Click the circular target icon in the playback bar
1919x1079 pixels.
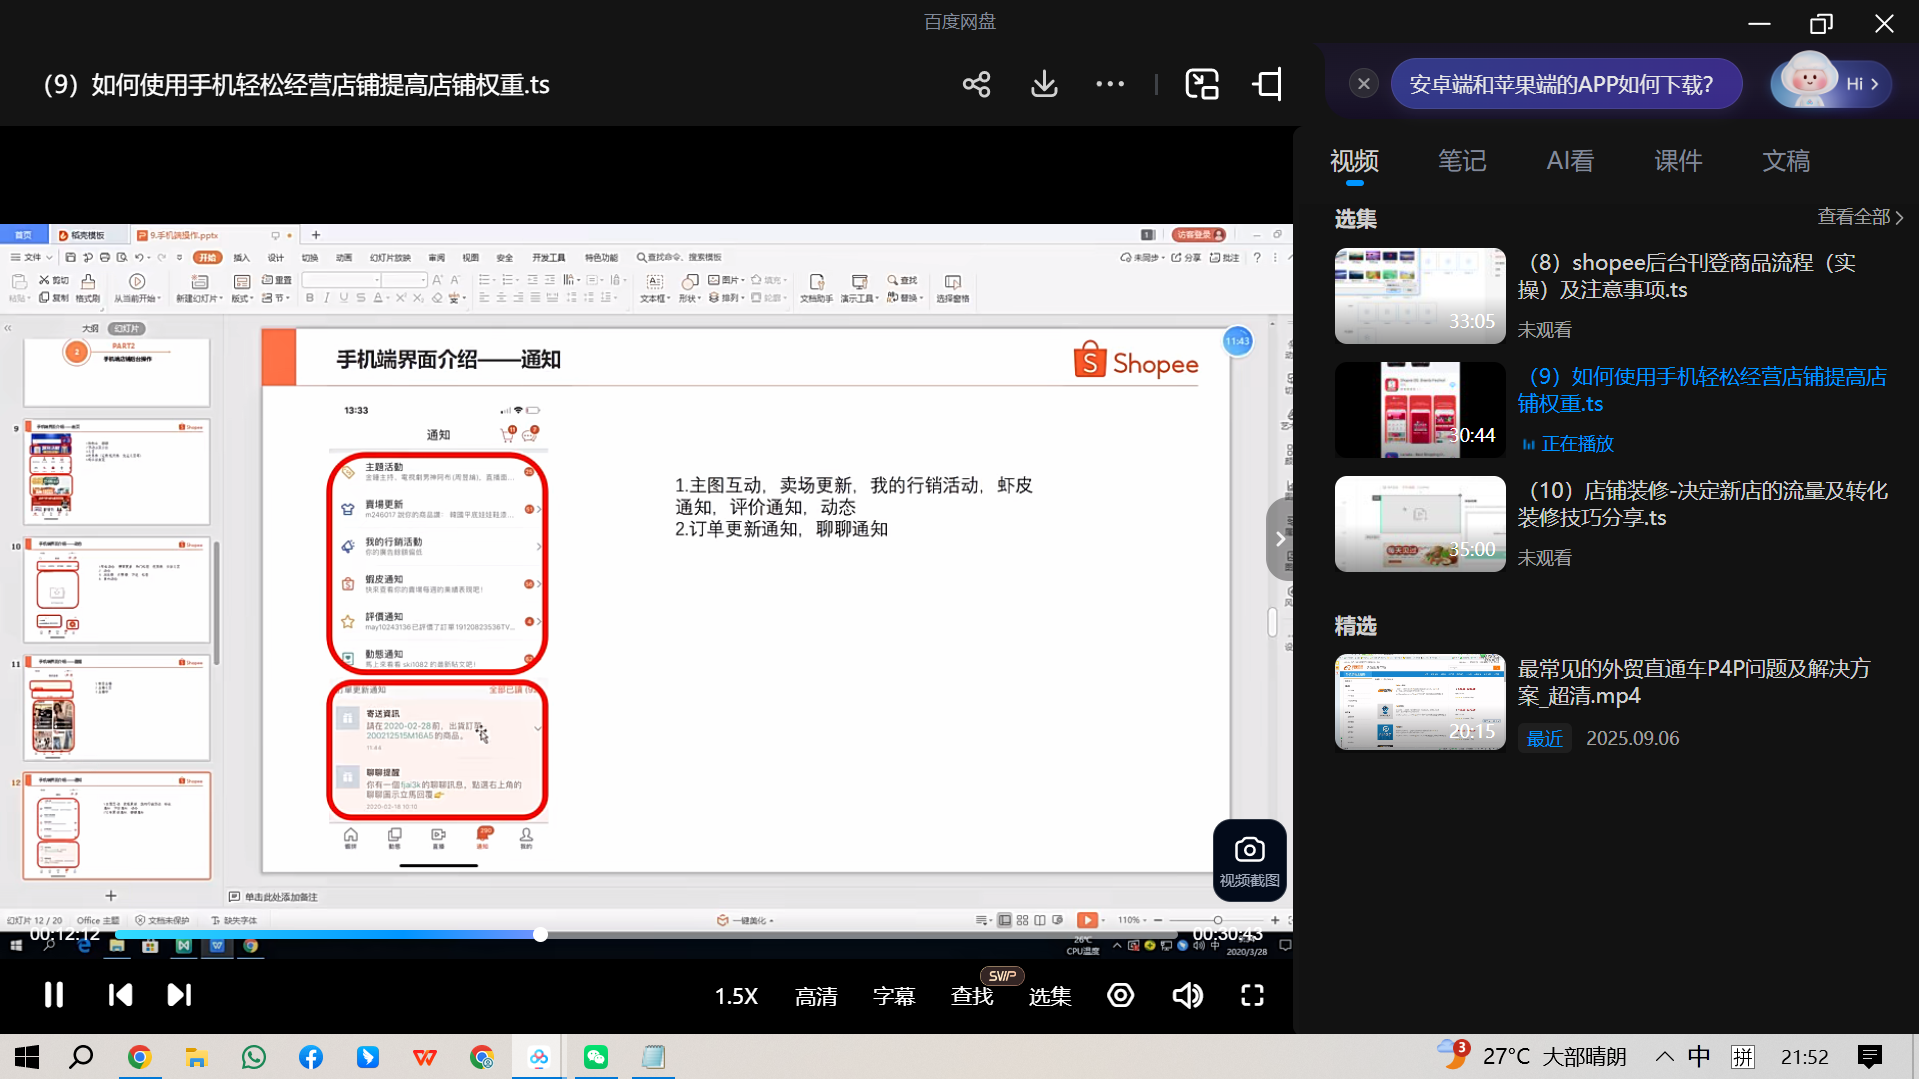point(1120,995)
